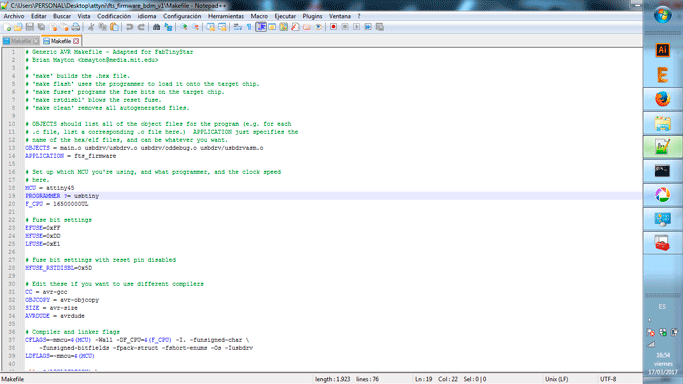Image resolution: width=683 pixels, height=384 pixels.
Task: Switch to the command prompt taskbar window
Action: coord(663,171)
